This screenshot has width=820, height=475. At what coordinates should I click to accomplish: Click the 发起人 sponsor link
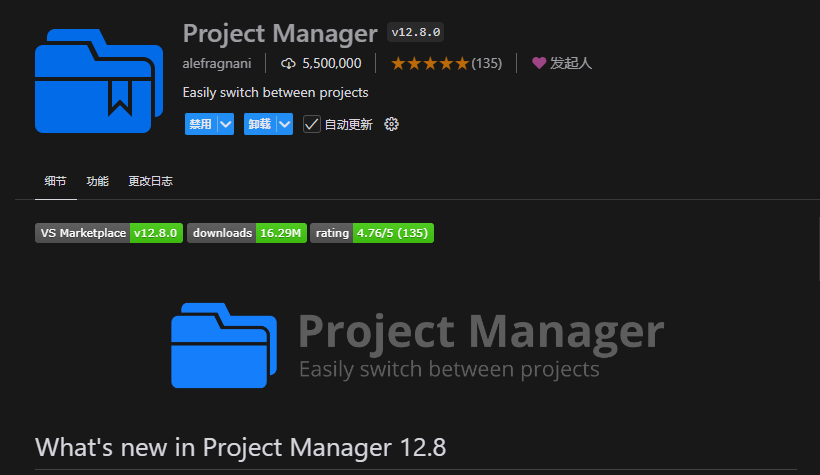click(570, 63)
